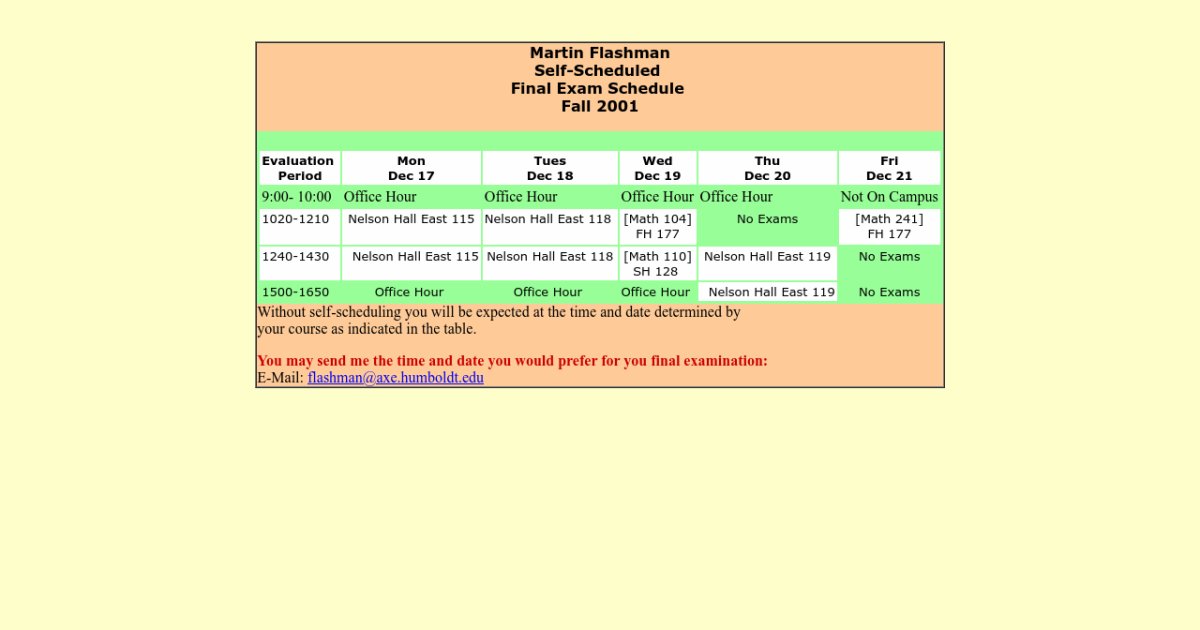Image resolution: width=1200 pixels, height=630 pixels.
Task: Click the red 'You may send me' text
Action: pos(512,361)
